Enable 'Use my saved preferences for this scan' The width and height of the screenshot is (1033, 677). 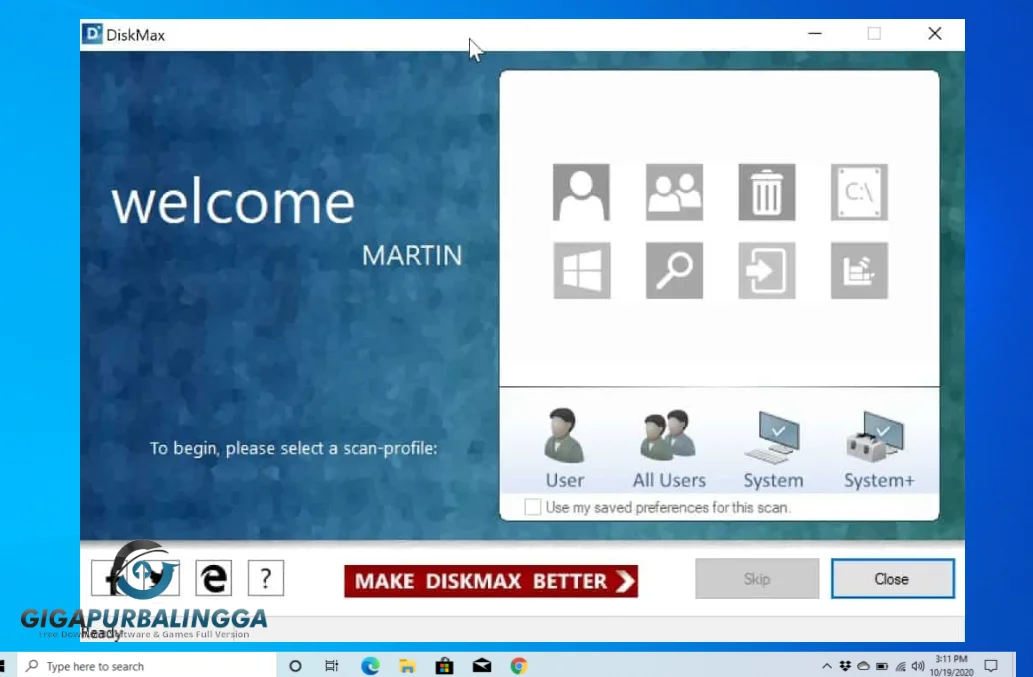coord(532,507)
